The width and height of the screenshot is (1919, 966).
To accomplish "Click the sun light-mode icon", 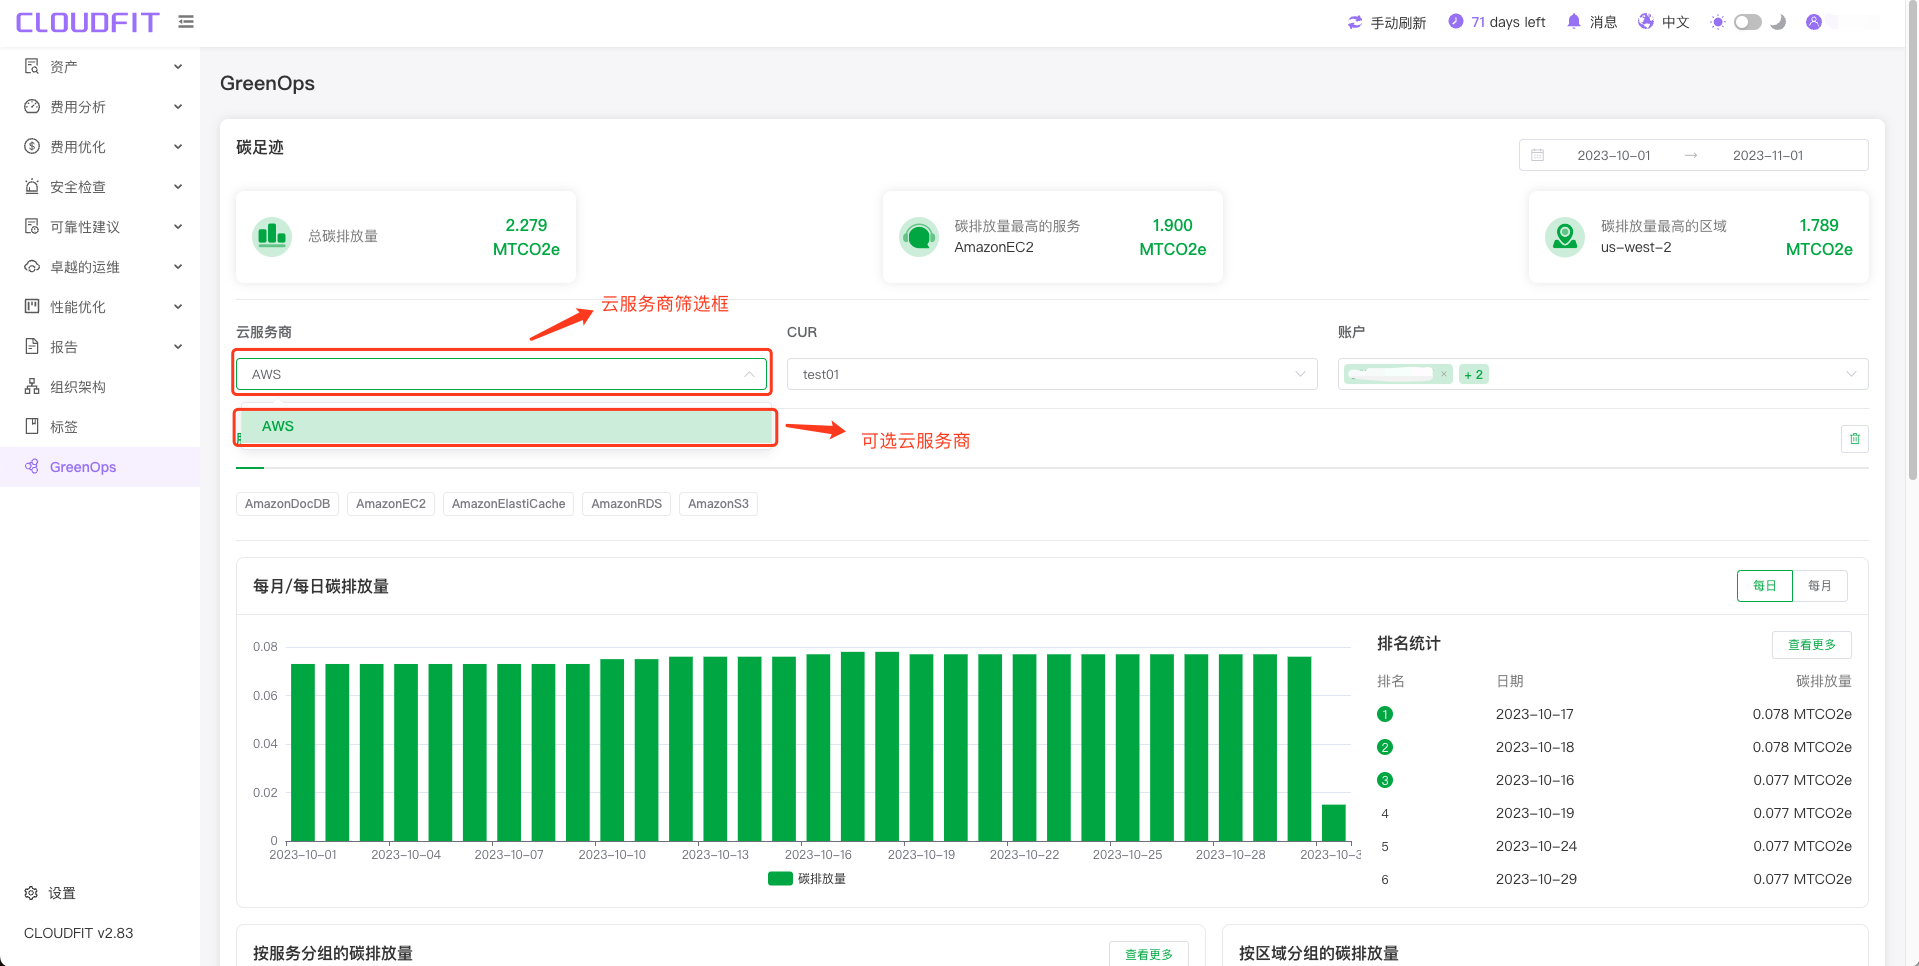I will click(x=1718, y=22).
